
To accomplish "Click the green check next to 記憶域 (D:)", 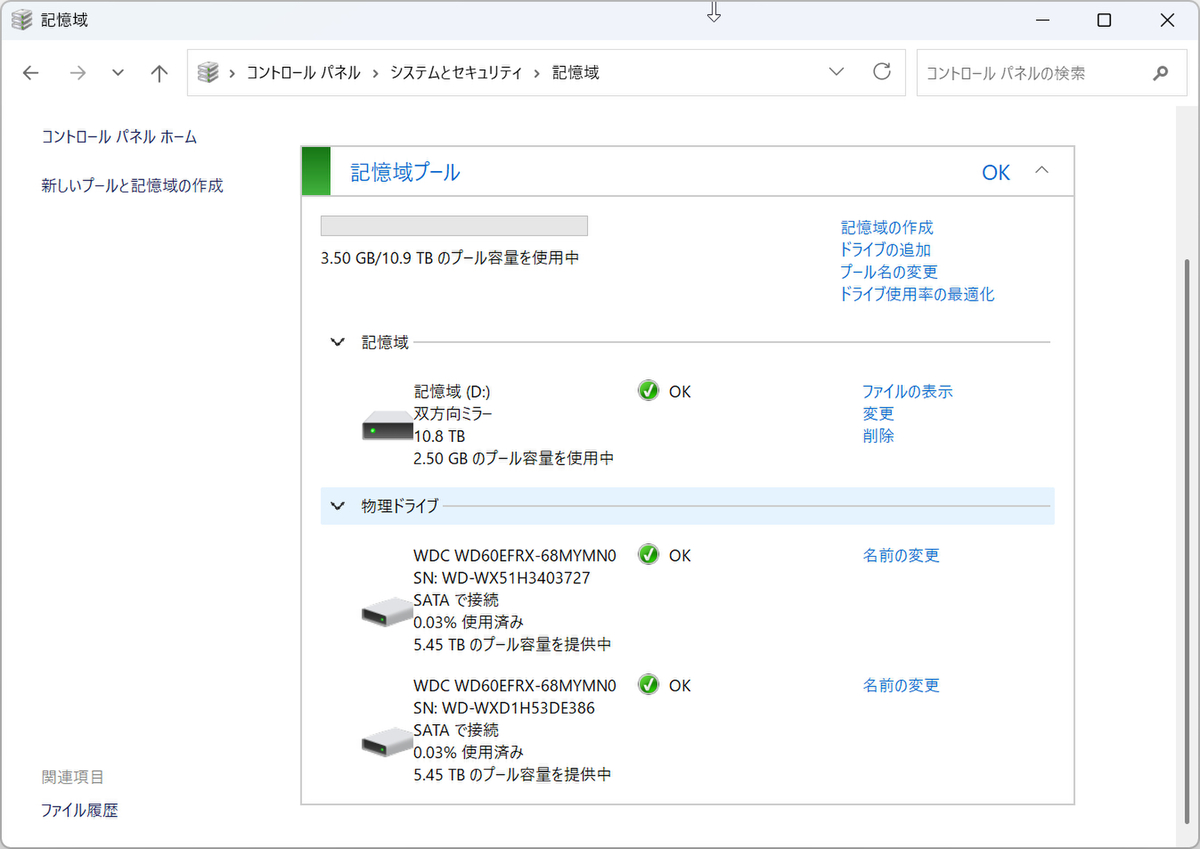I will click(648, 391).
